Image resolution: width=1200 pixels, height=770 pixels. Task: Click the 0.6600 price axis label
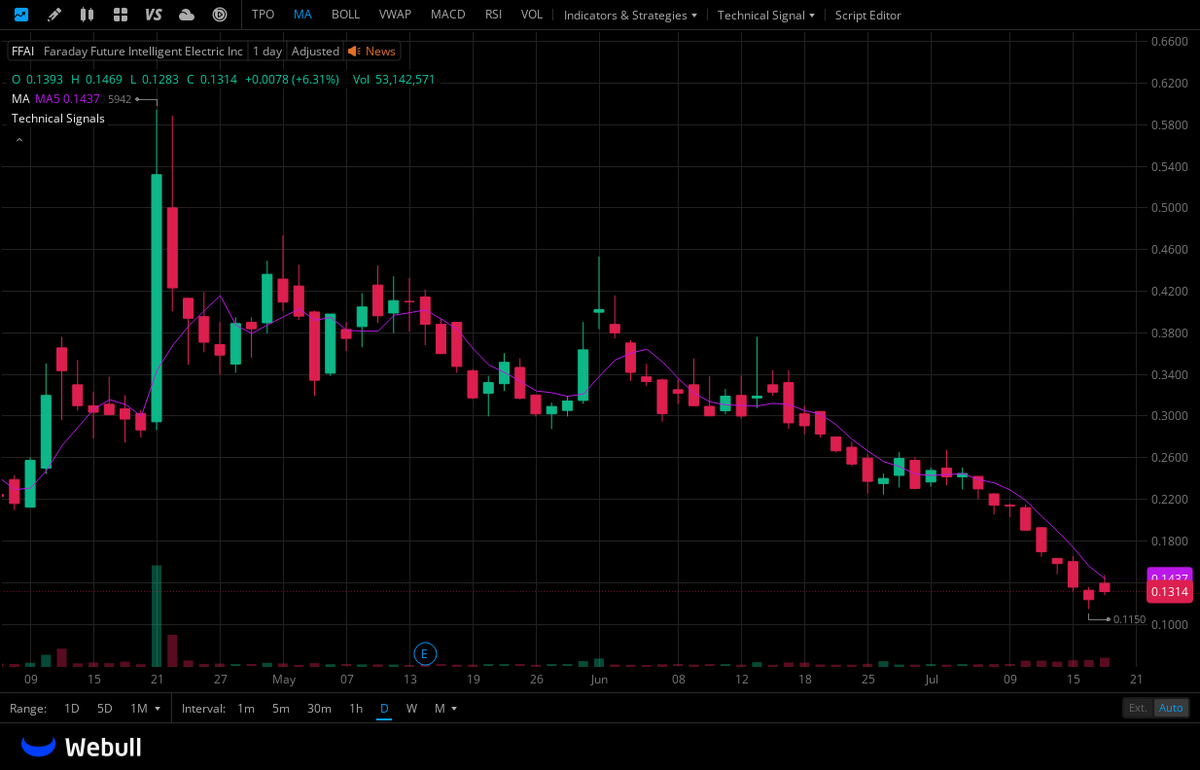point(1169,41)
